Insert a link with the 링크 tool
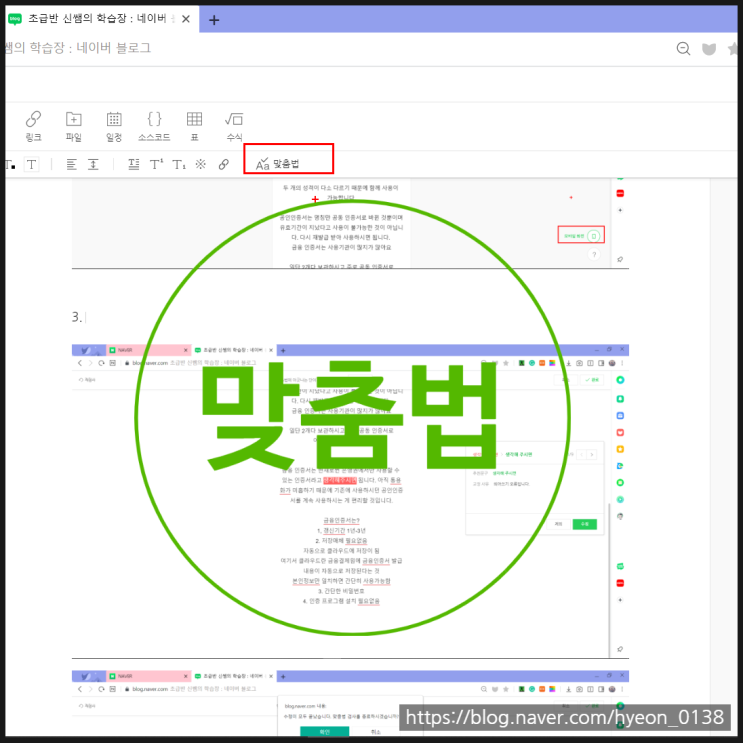Image resolution: width=743 pixels, height=743 pixels. coord(33,126)
